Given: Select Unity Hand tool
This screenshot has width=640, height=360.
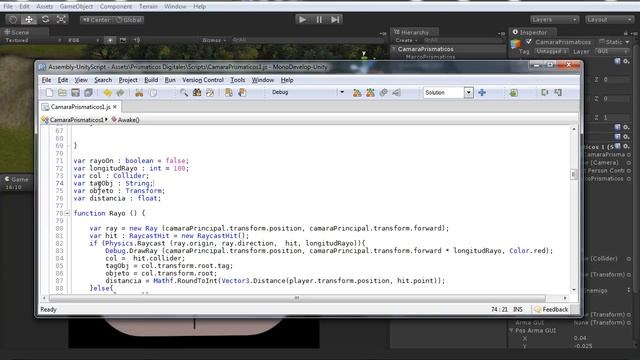Looking at the screenshot, I should [x=13, y=19].
